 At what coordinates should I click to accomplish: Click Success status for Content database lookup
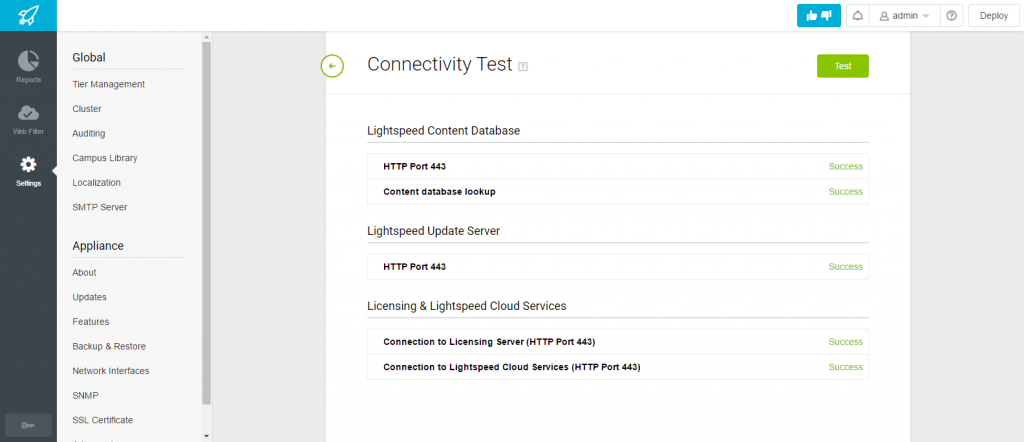pyautogui.click(x=846, y=192)
